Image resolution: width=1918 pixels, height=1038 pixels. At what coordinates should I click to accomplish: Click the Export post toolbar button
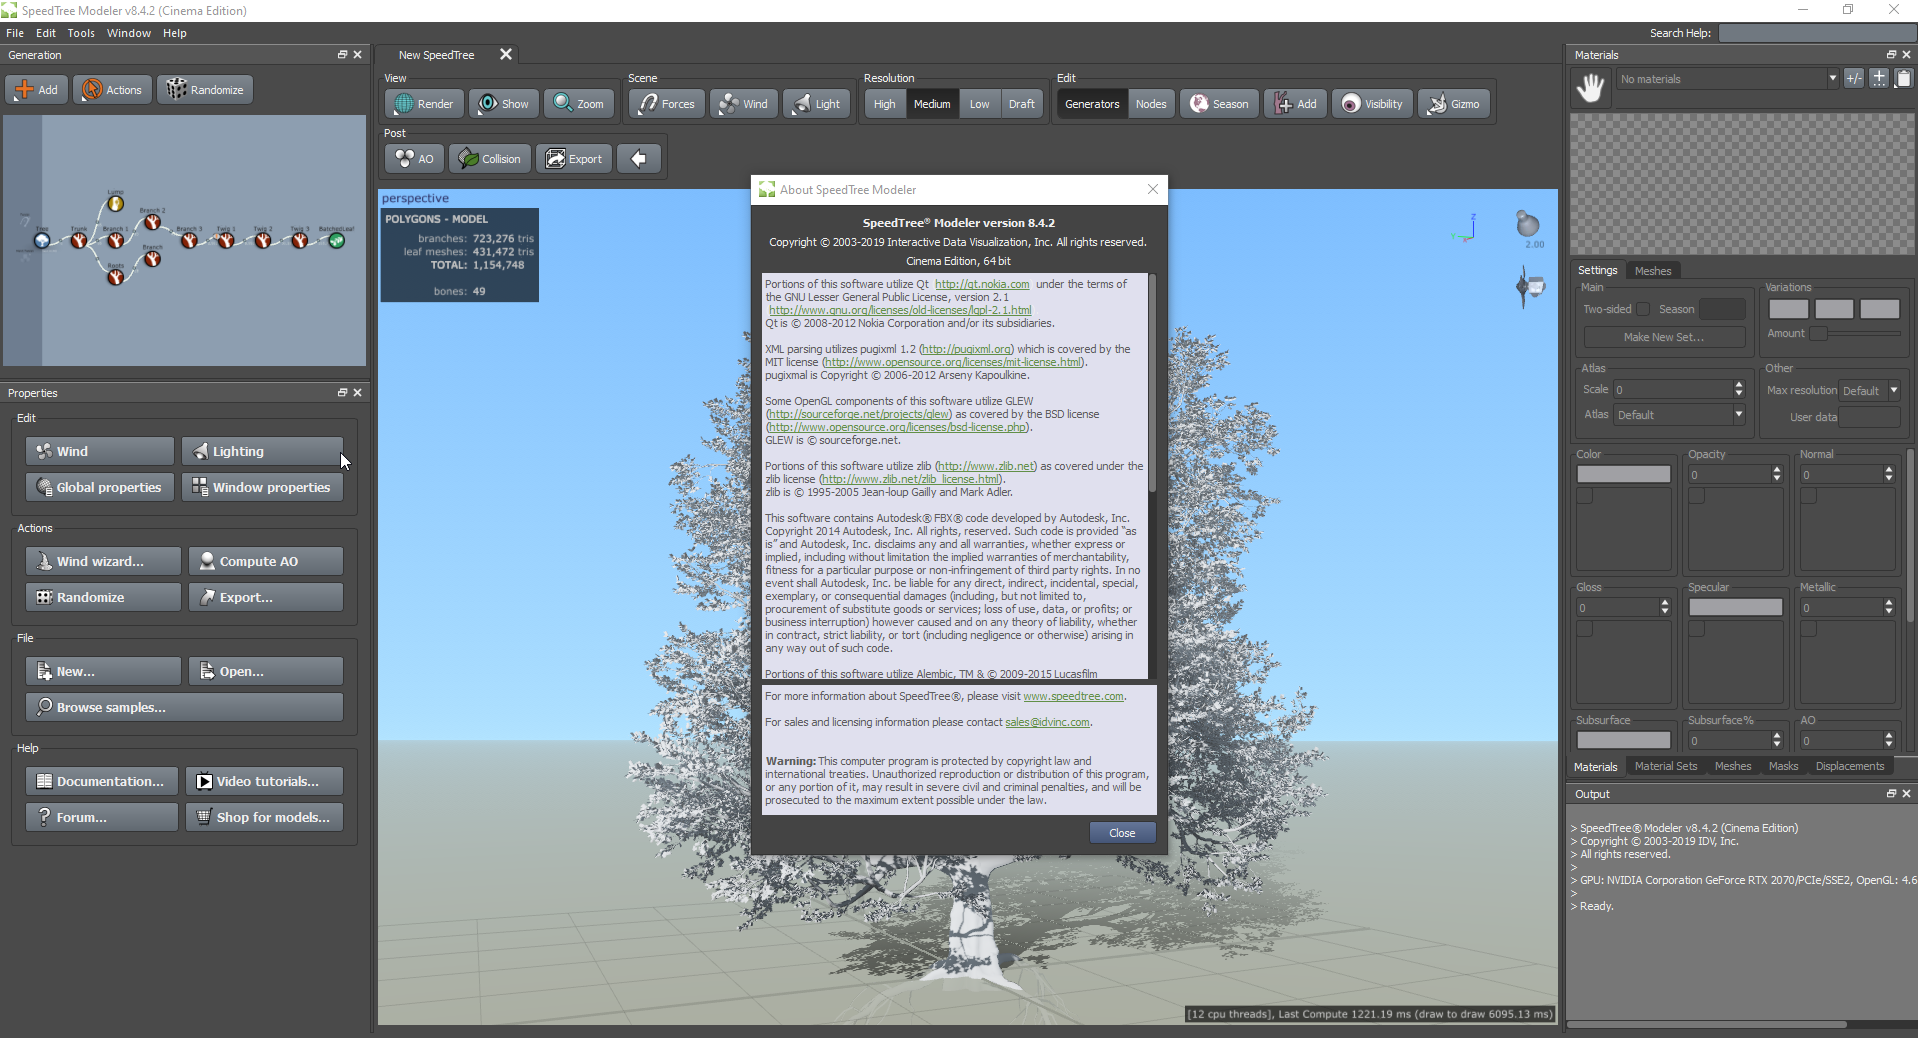point(574,159)
